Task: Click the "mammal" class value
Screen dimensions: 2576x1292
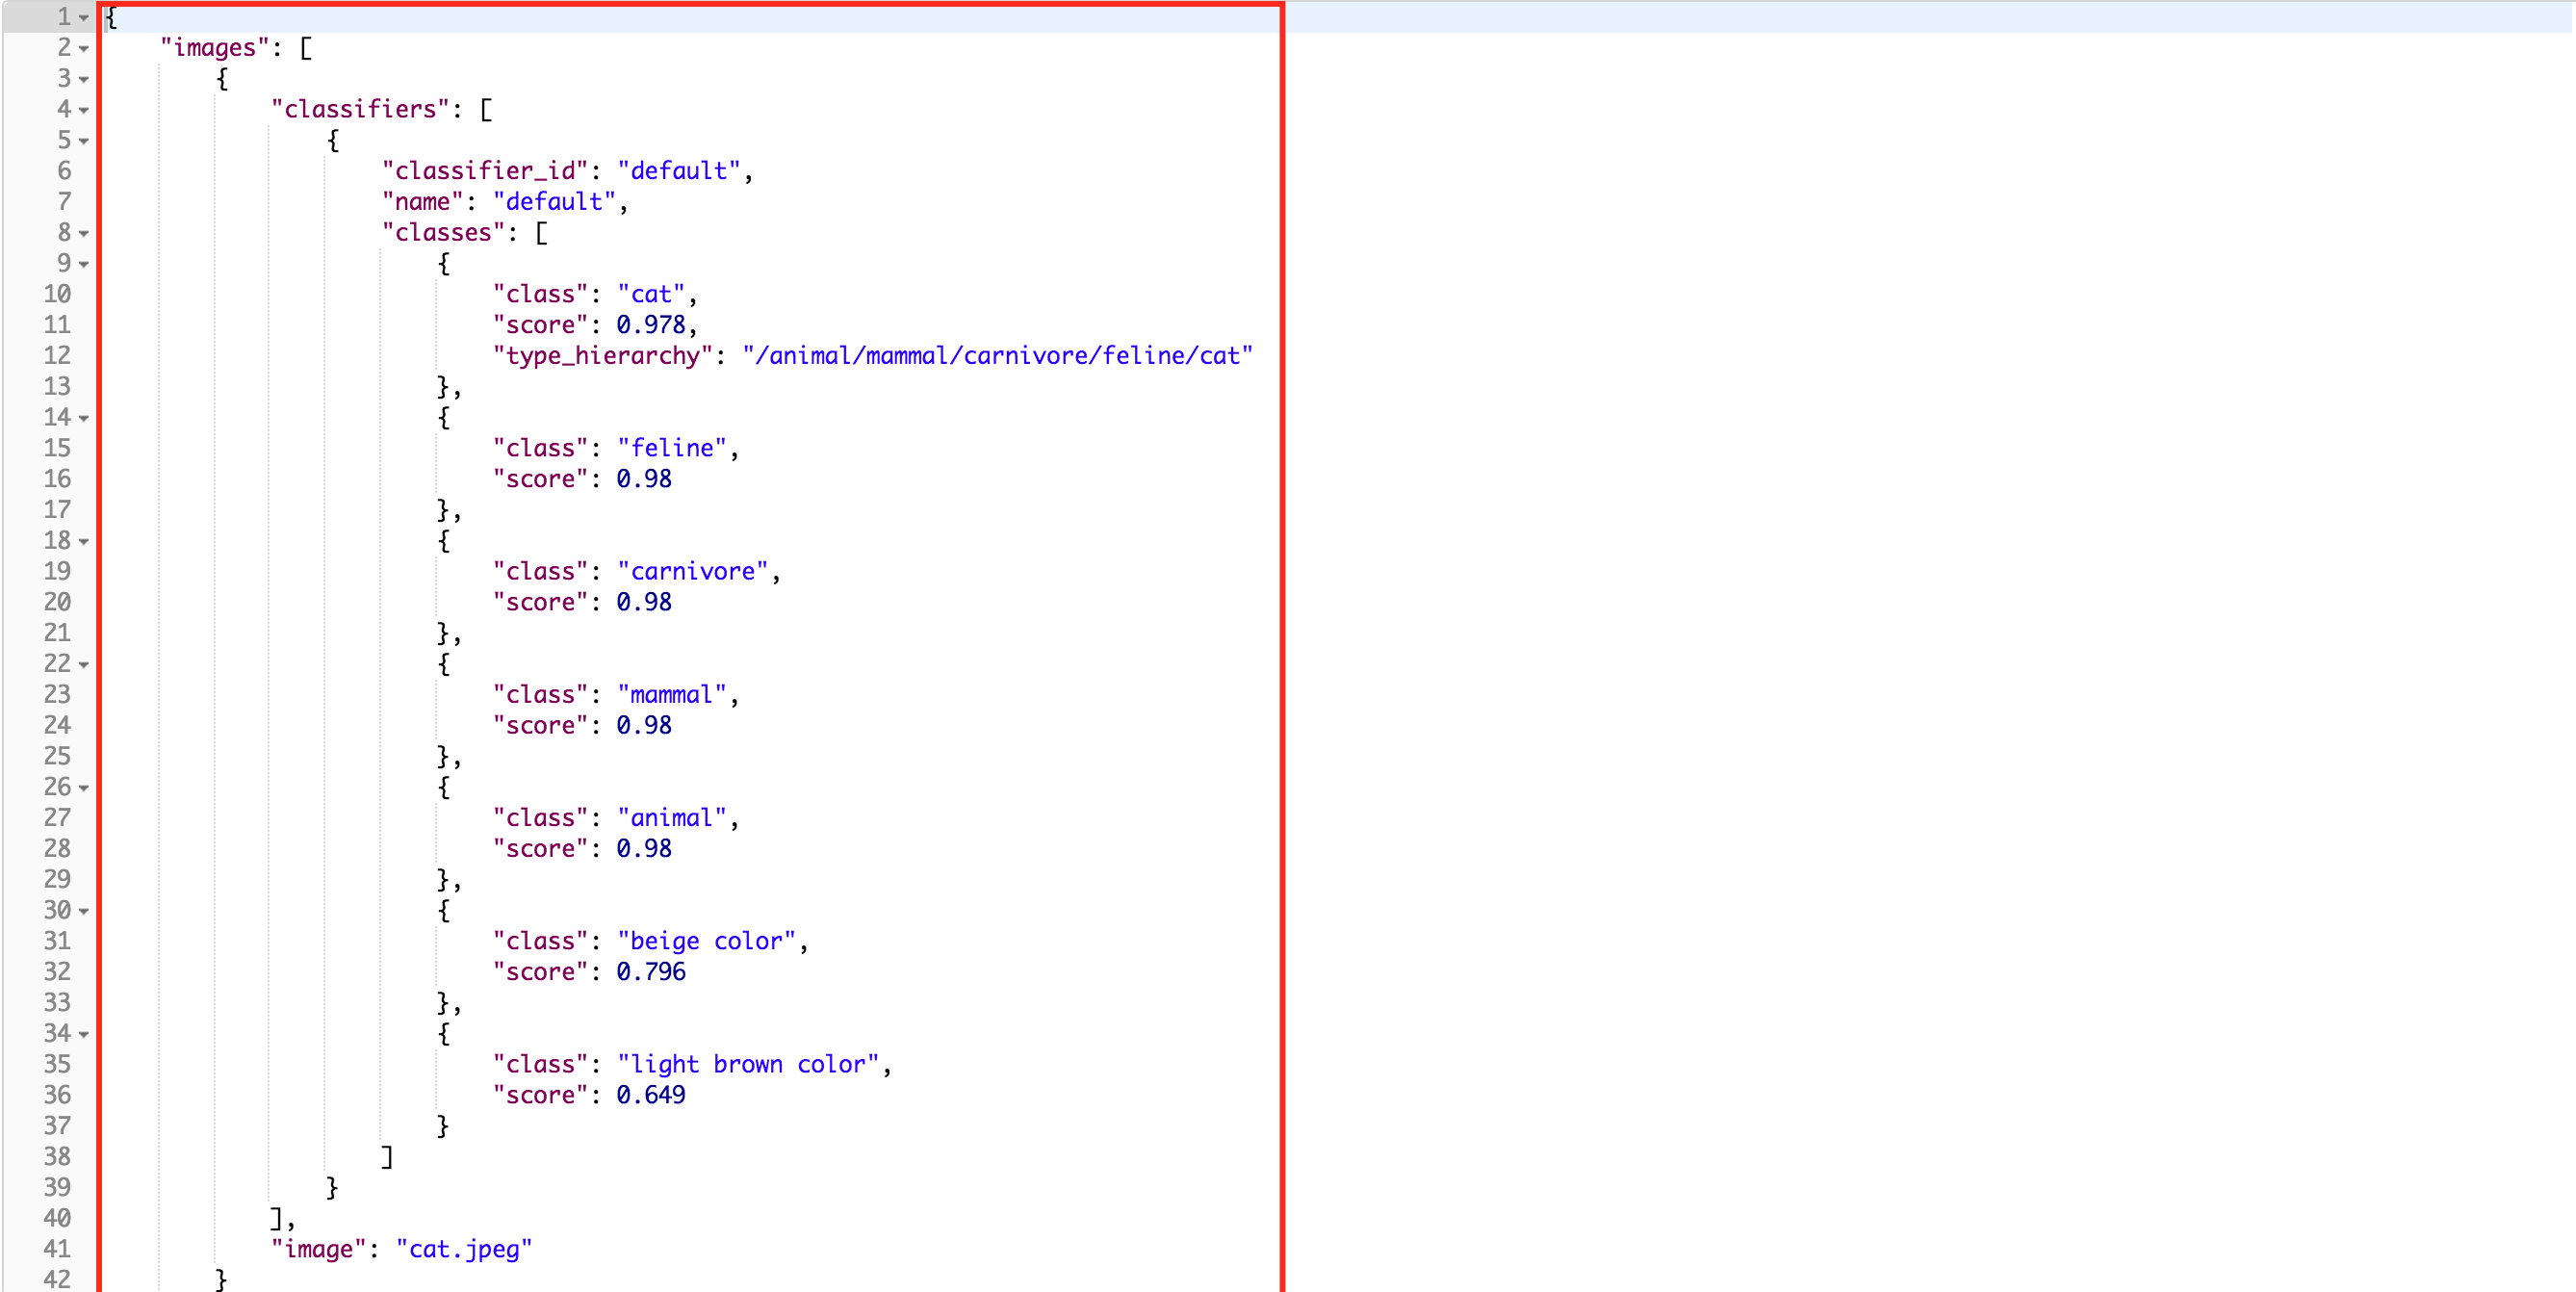Action: tap(672, 695)
